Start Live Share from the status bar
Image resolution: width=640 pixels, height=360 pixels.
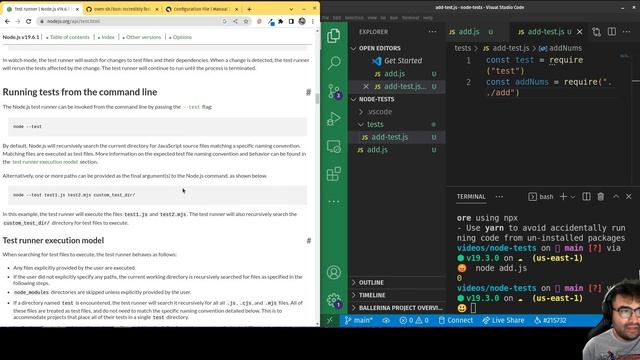click(x=503, y=320)
